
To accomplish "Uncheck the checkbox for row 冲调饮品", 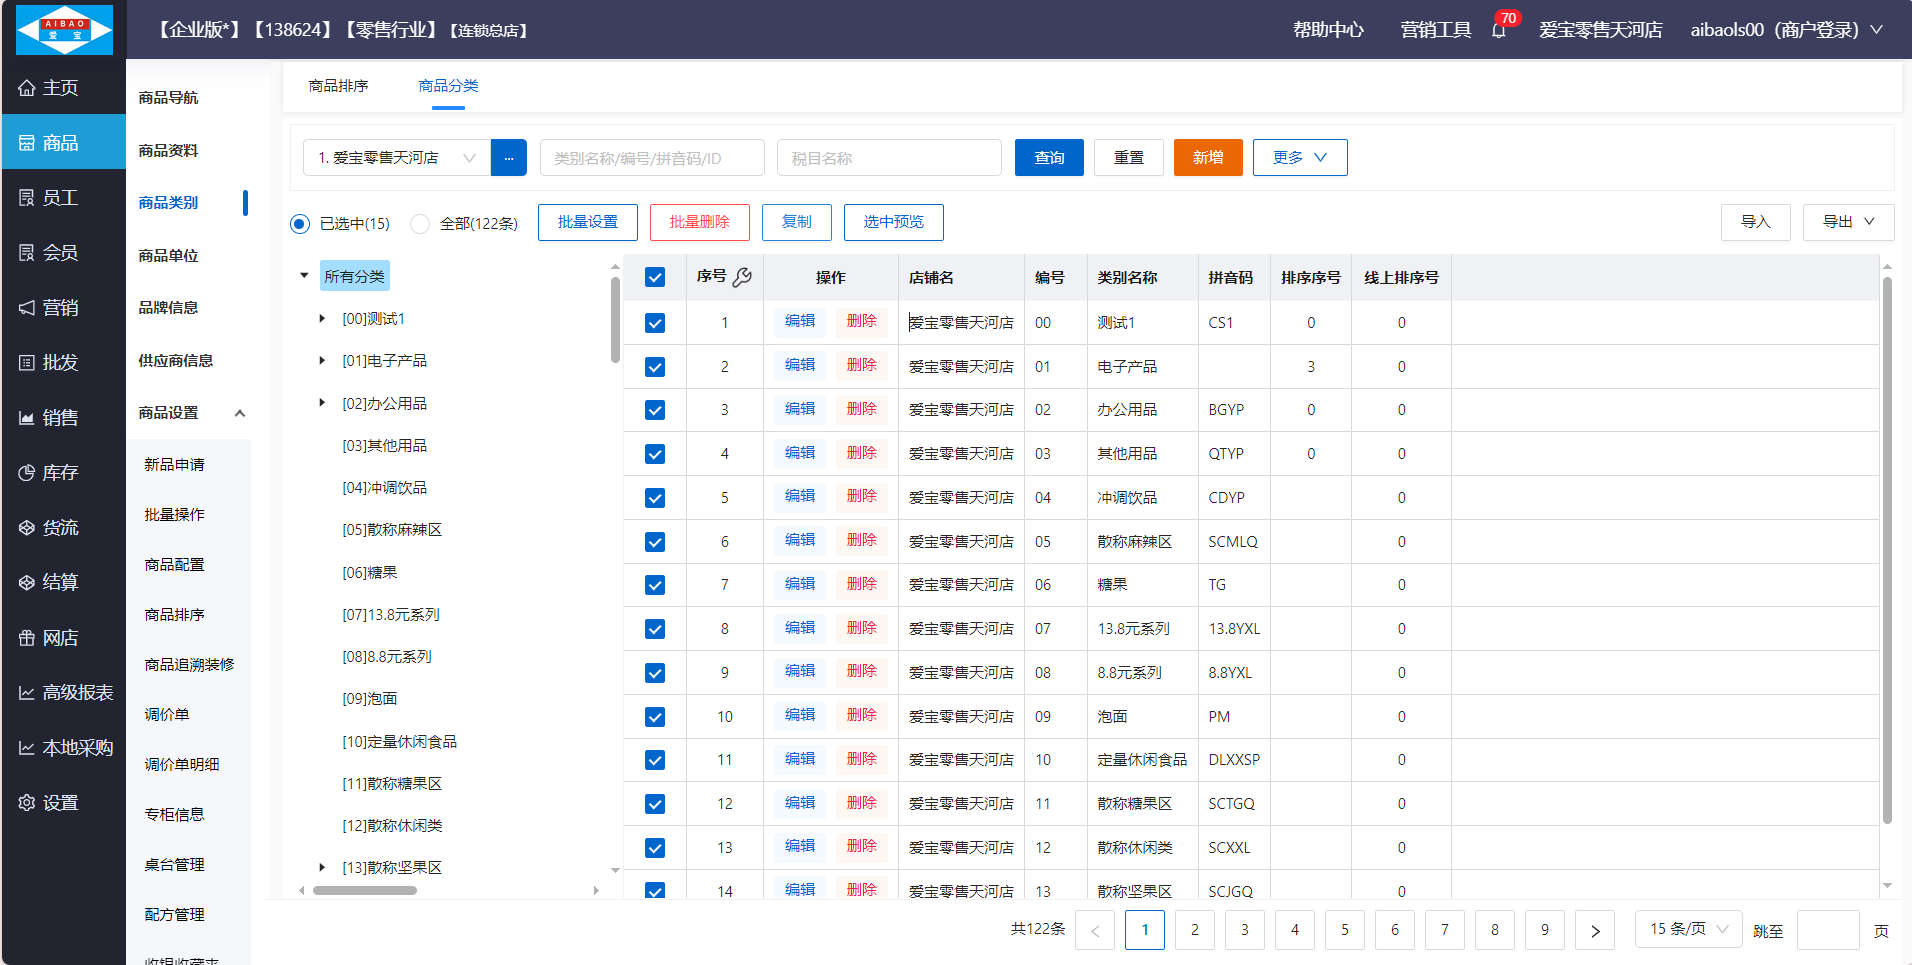I will [x=655, y=498].
